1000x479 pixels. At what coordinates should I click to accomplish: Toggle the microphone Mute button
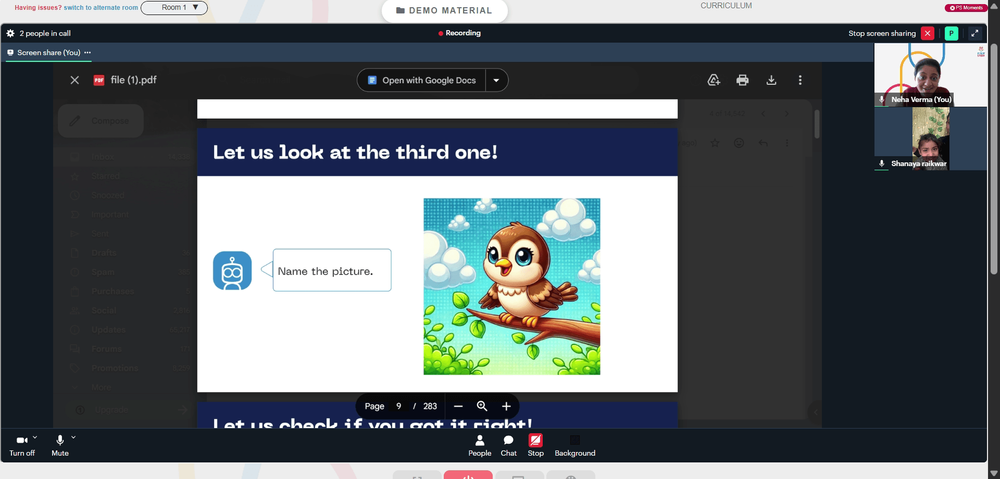point(60,445)
